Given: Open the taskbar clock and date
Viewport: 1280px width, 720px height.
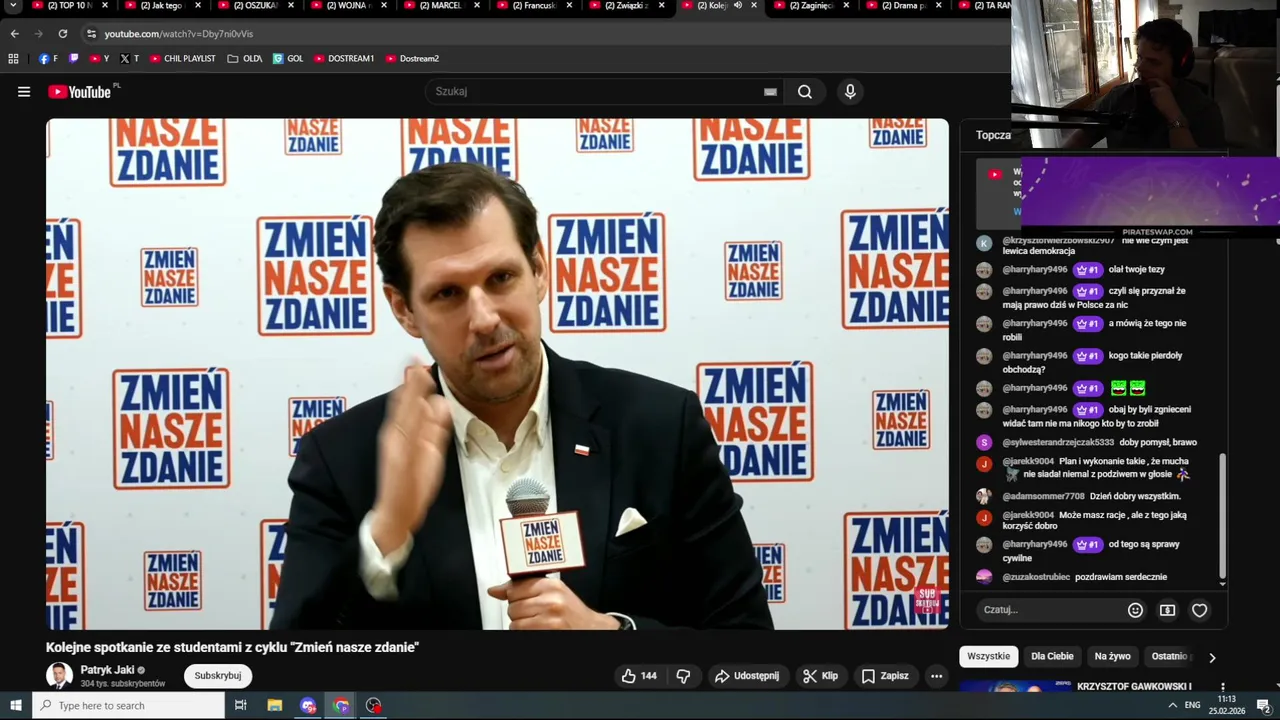Looking at the screenshot, I should click(1227, 706).
